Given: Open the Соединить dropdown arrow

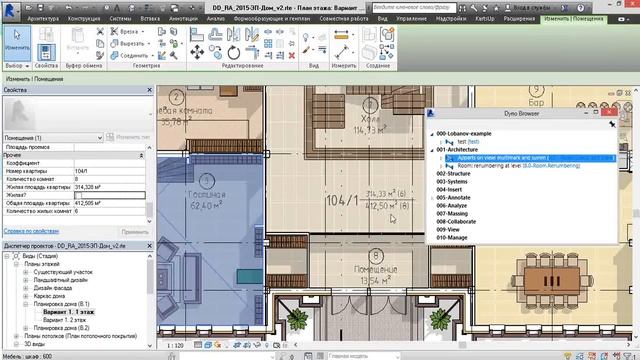Looking at the screenshot, I should click(153, 56).
